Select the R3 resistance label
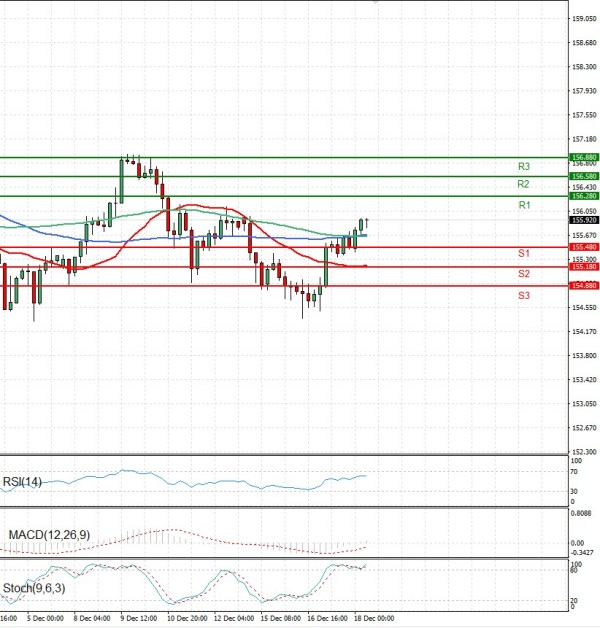 pyautogui.click(x=524, y=166)
